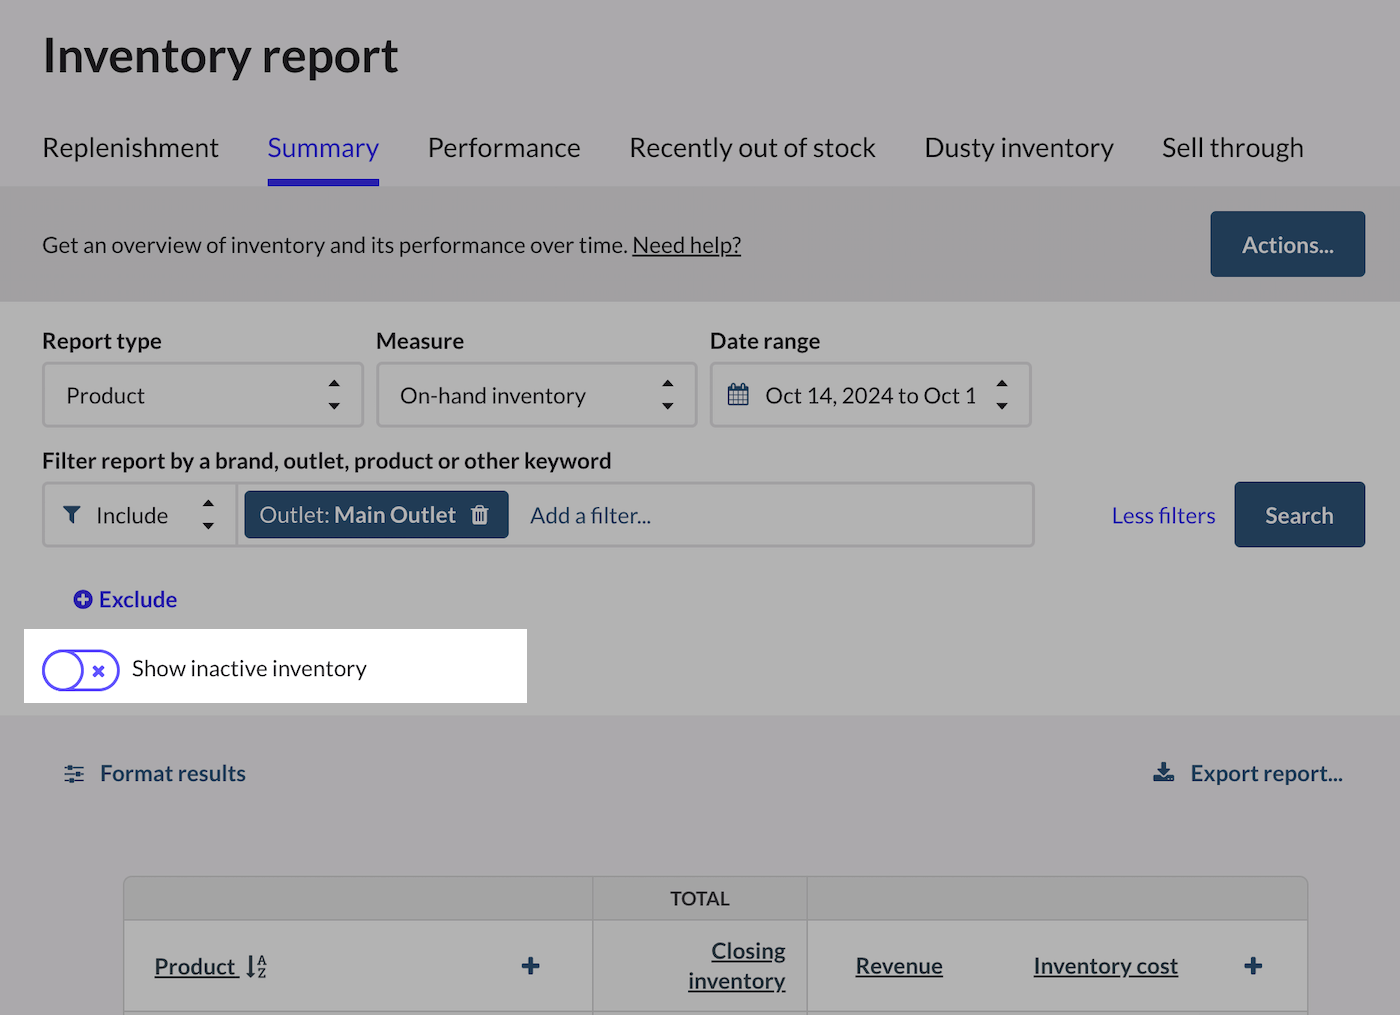The image size is (1400, 1015).
Task: Click the Show inactive inventory label
Action: pyautogui.click(x=249, y=669)
